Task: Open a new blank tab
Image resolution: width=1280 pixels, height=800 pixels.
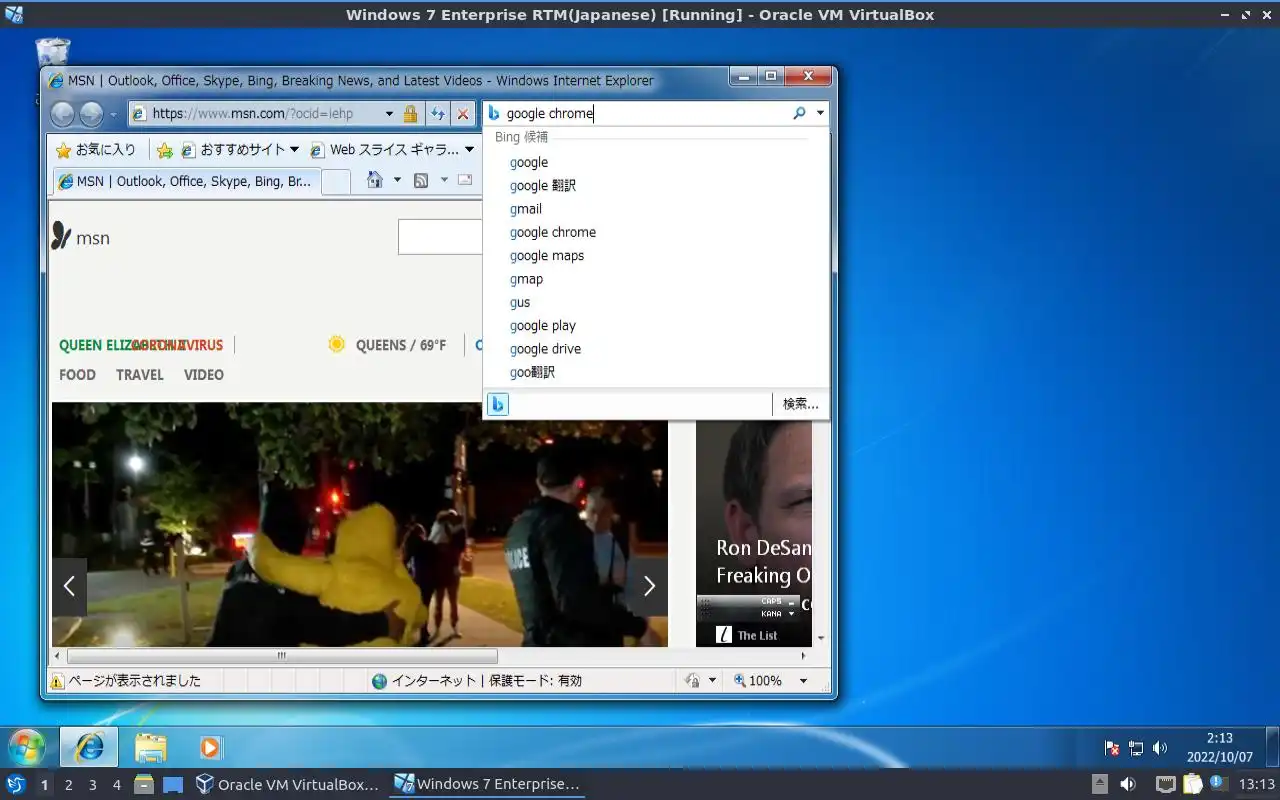Action: pyautogui.click(x=336, y=181)
